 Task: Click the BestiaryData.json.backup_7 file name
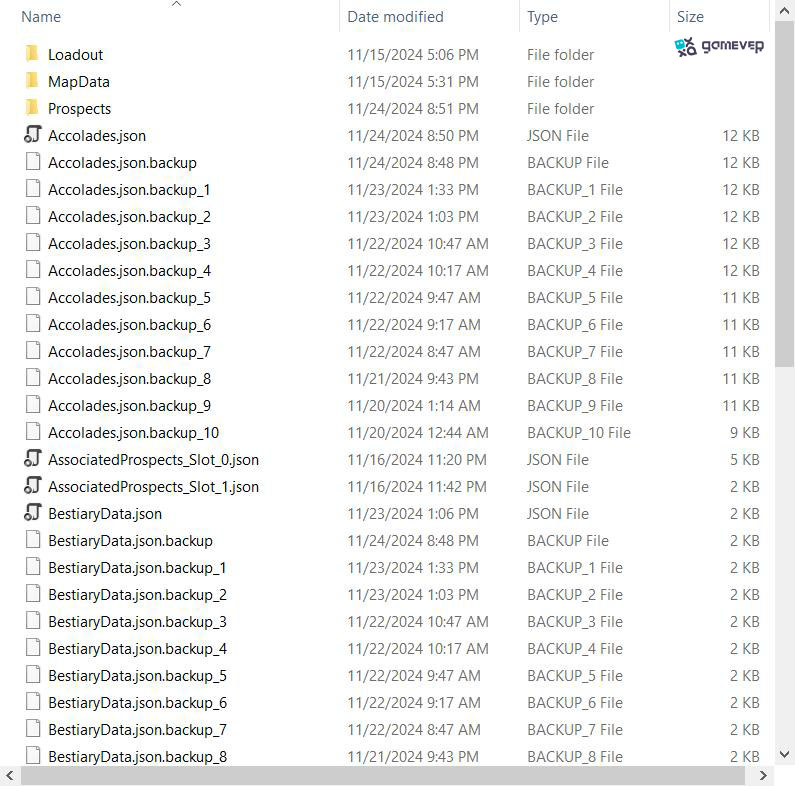[x=137, y=730]
